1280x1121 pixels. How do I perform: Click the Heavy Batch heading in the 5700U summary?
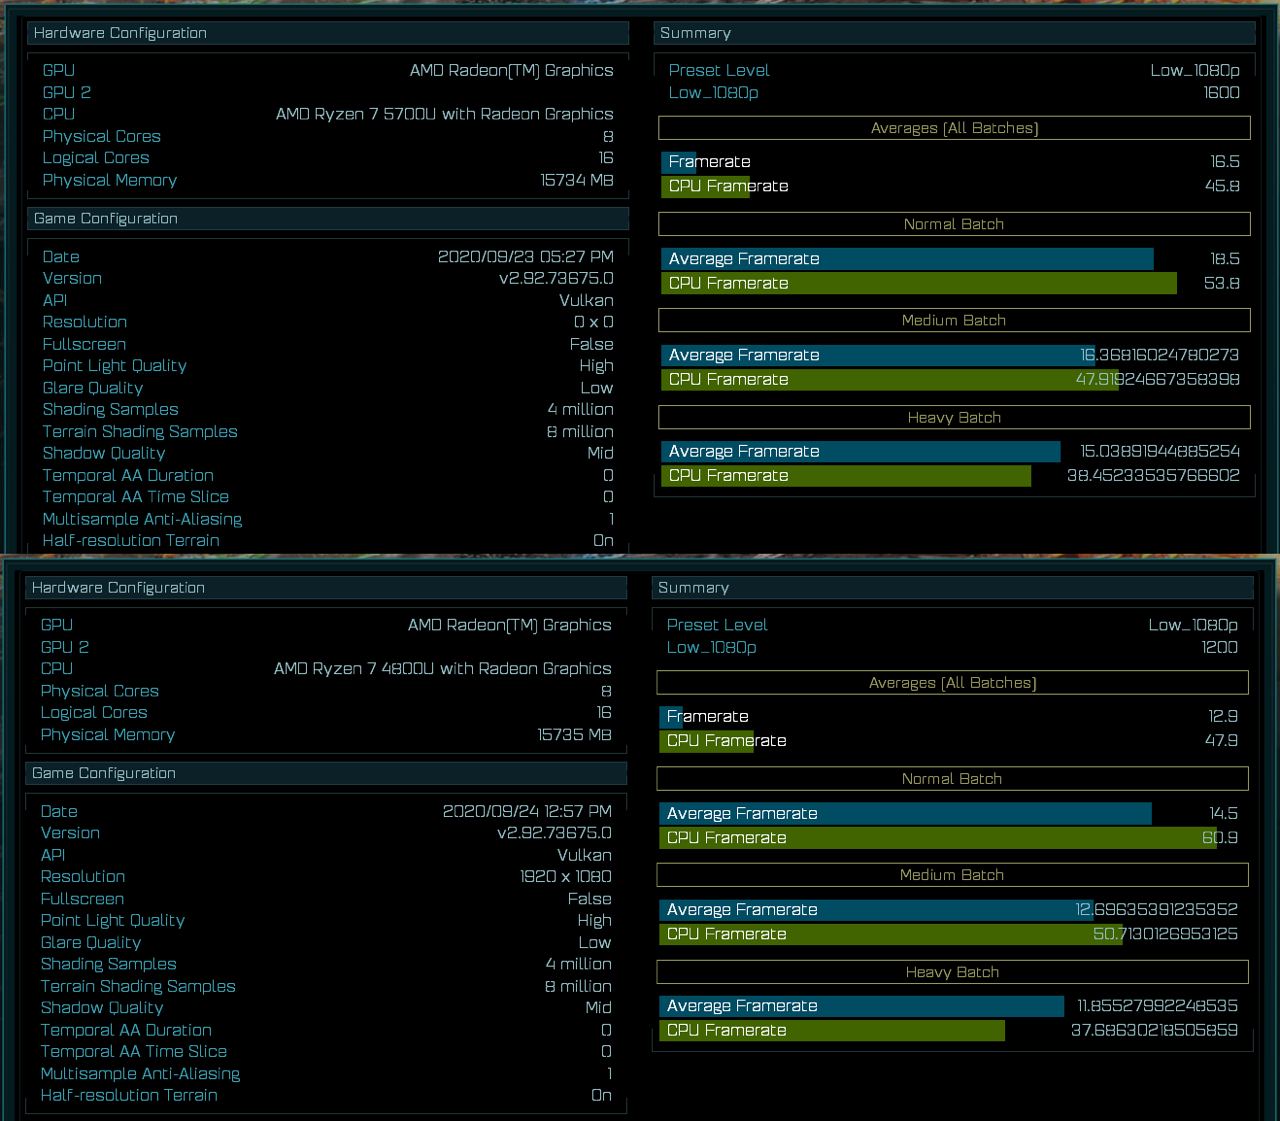click(x=954, y=418)
